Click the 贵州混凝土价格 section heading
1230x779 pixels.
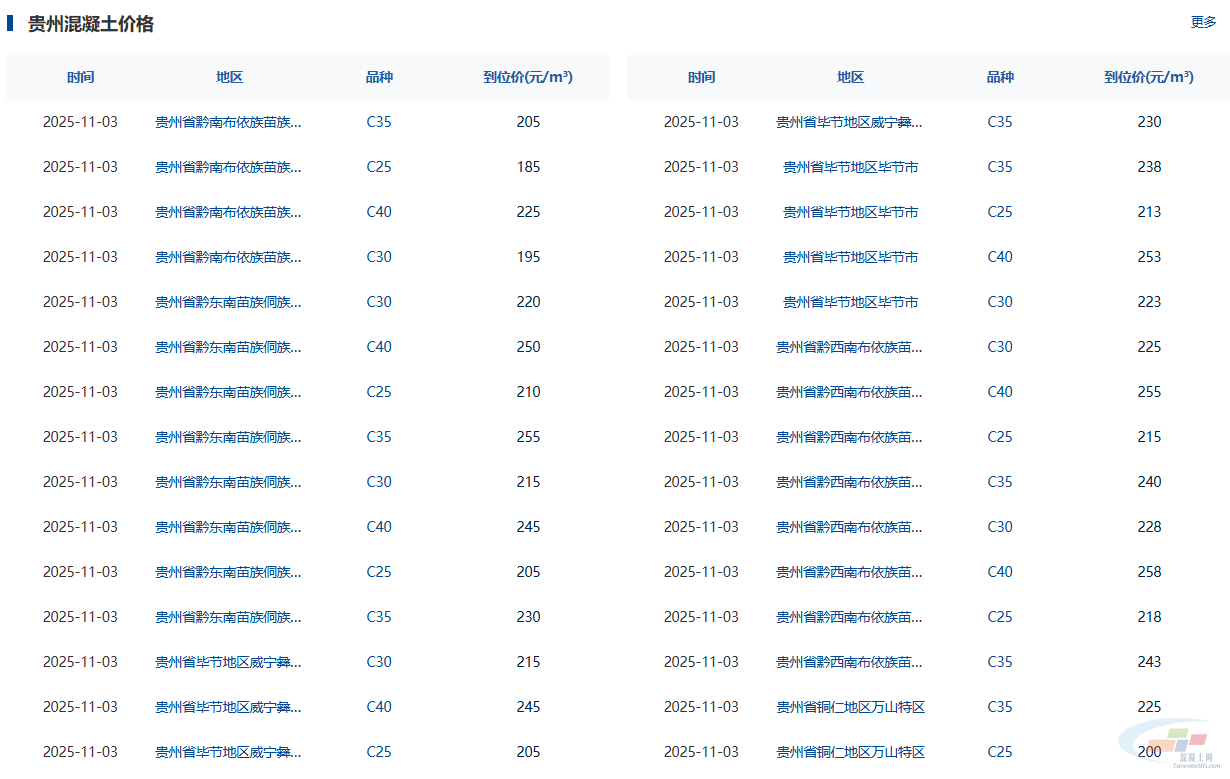coord(90,24)
